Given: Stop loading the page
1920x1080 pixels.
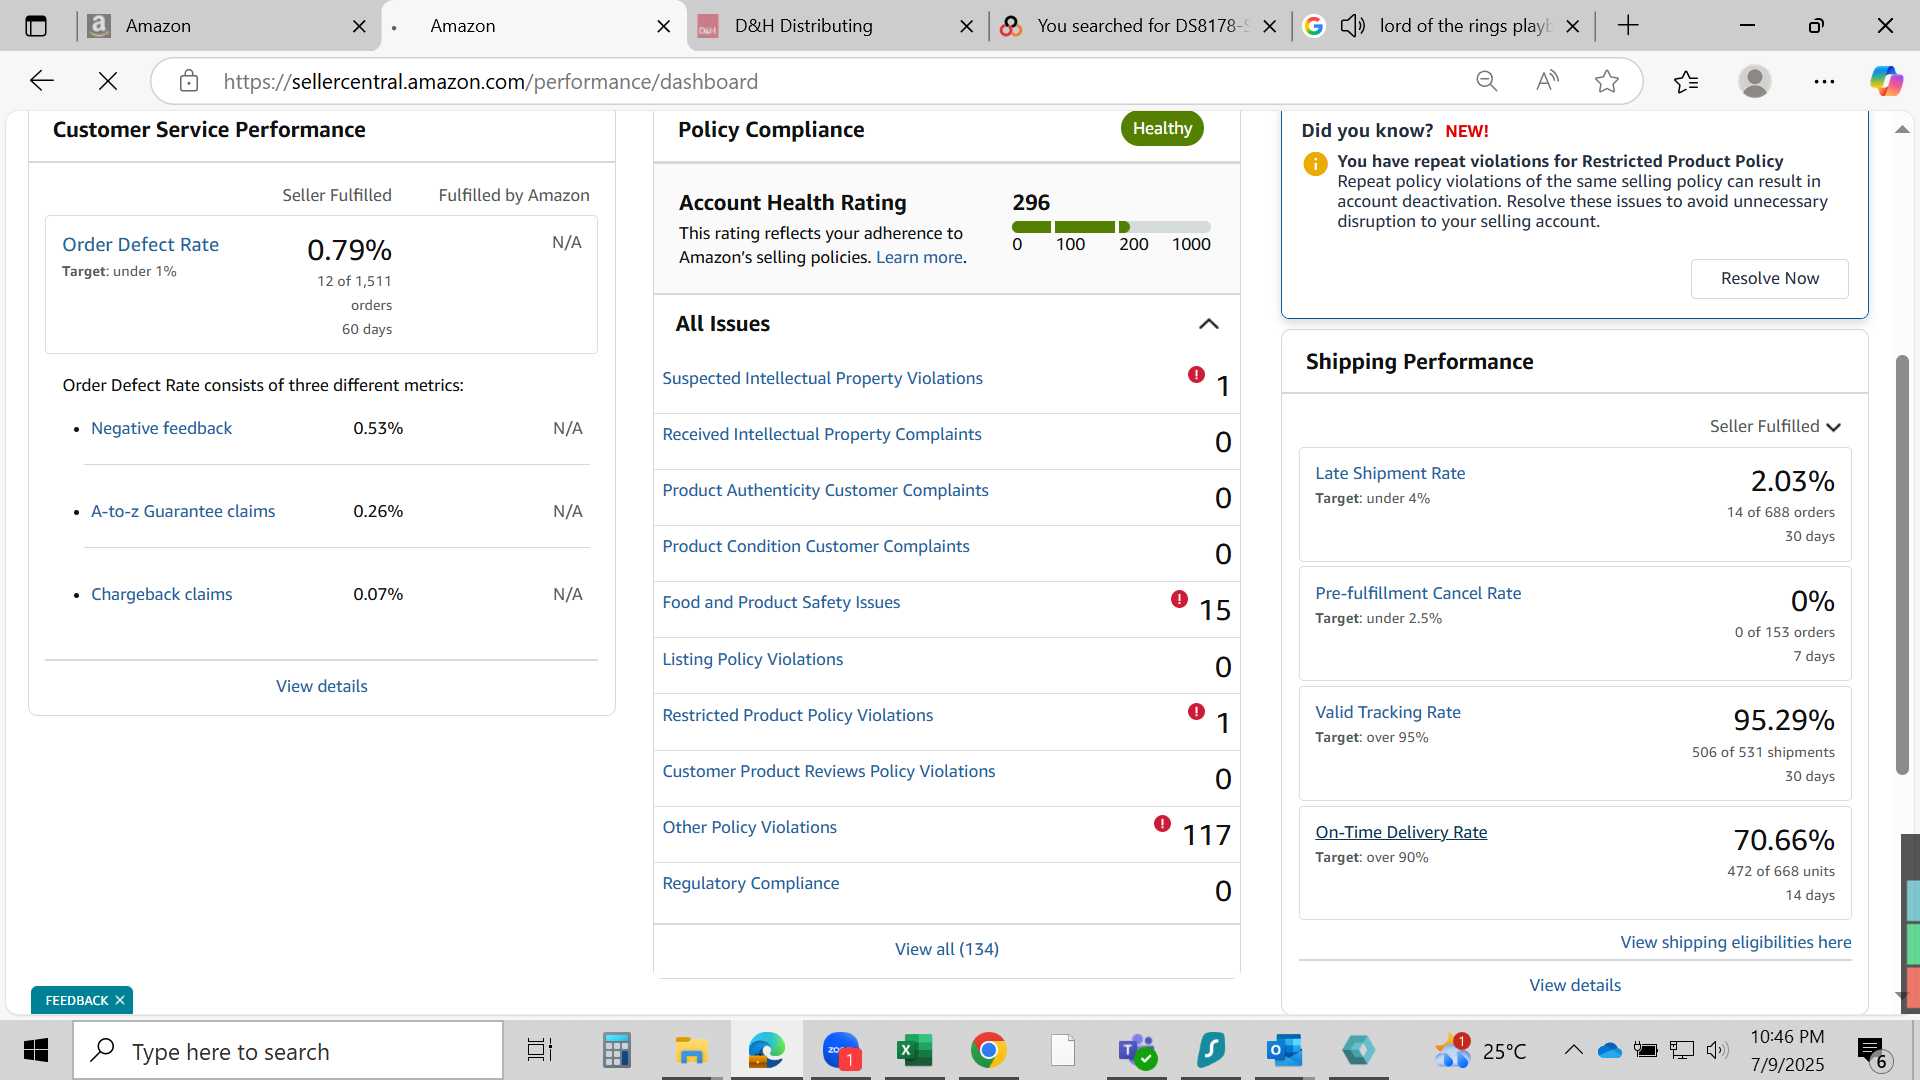Looking at the screenshot, I should tap(108, 81).
